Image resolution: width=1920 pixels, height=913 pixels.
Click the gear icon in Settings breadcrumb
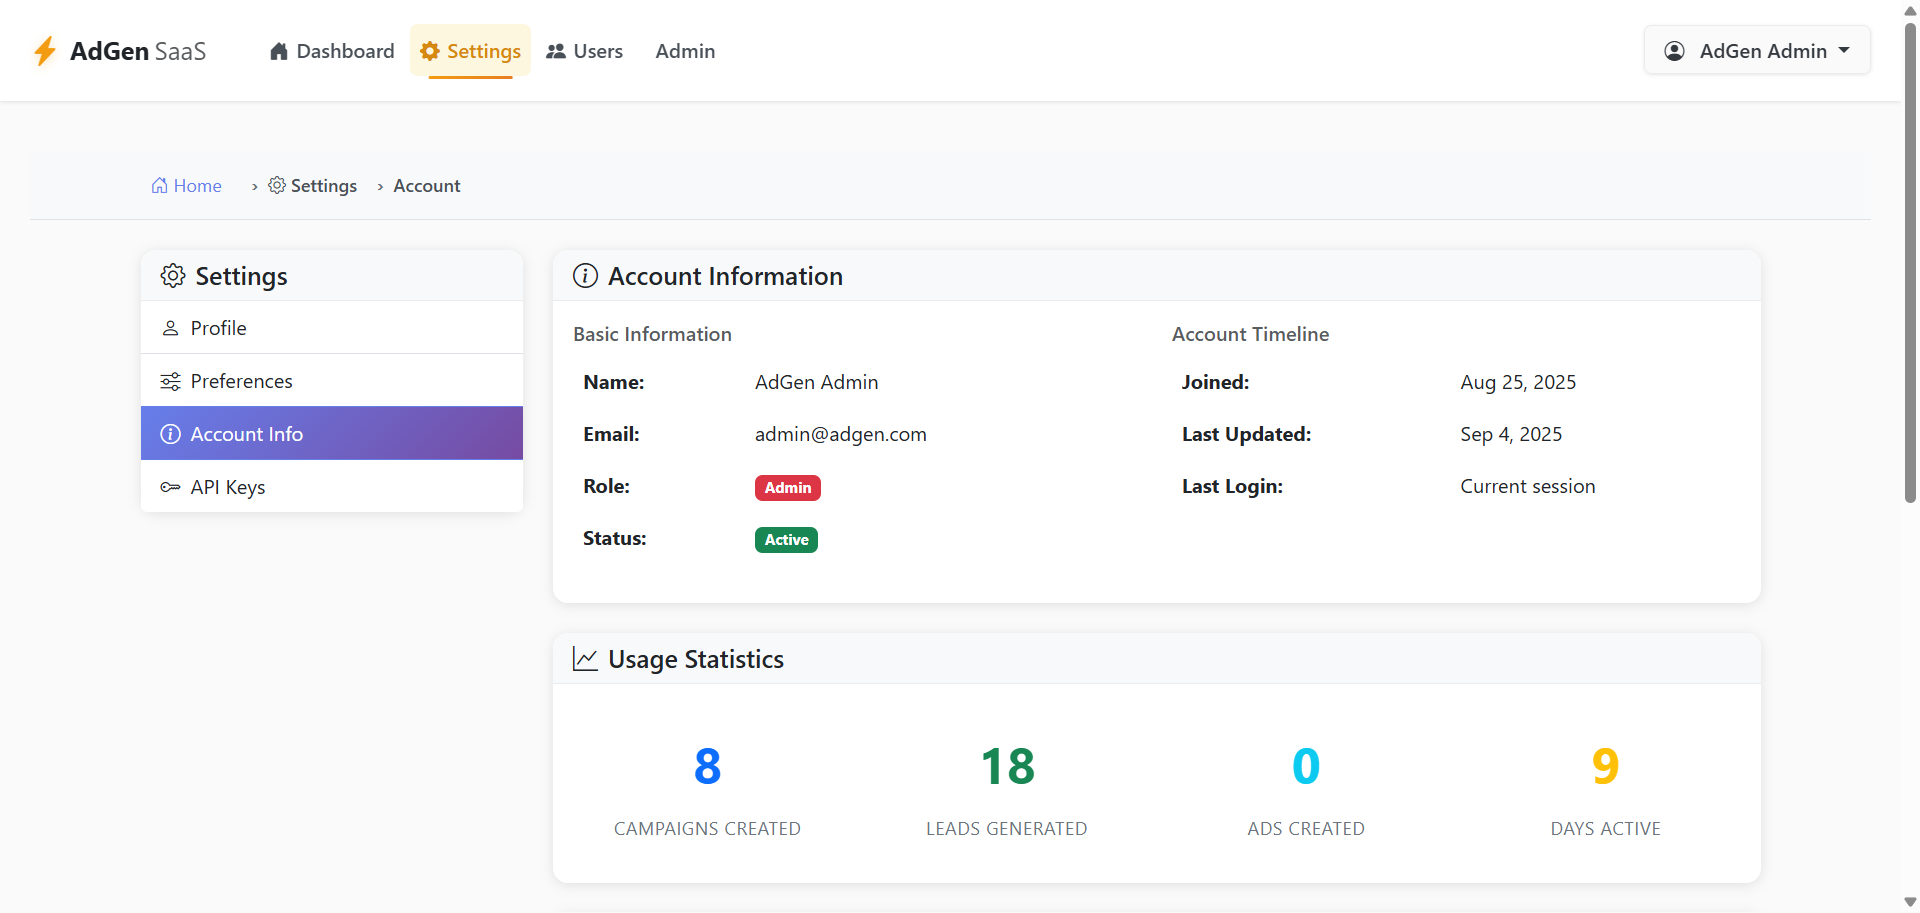tap(277, 186)
